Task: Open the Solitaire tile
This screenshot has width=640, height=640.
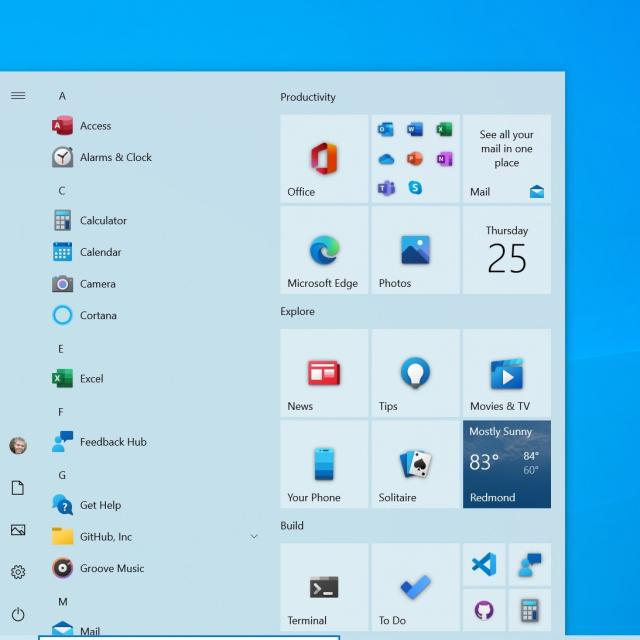Action: click(x=415, y=464)
